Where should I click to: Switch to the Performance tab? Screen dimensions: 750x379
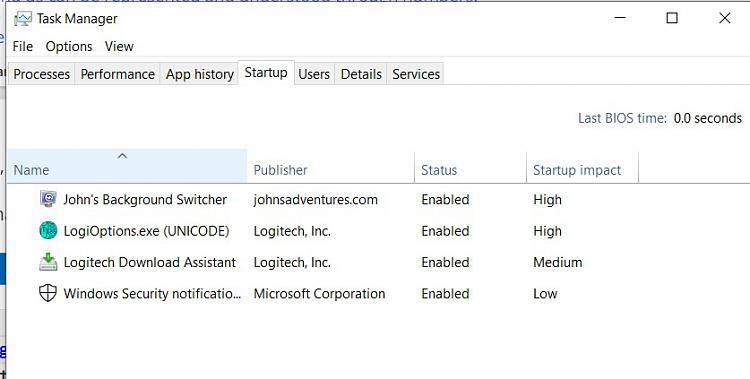[x=118, y=74]
